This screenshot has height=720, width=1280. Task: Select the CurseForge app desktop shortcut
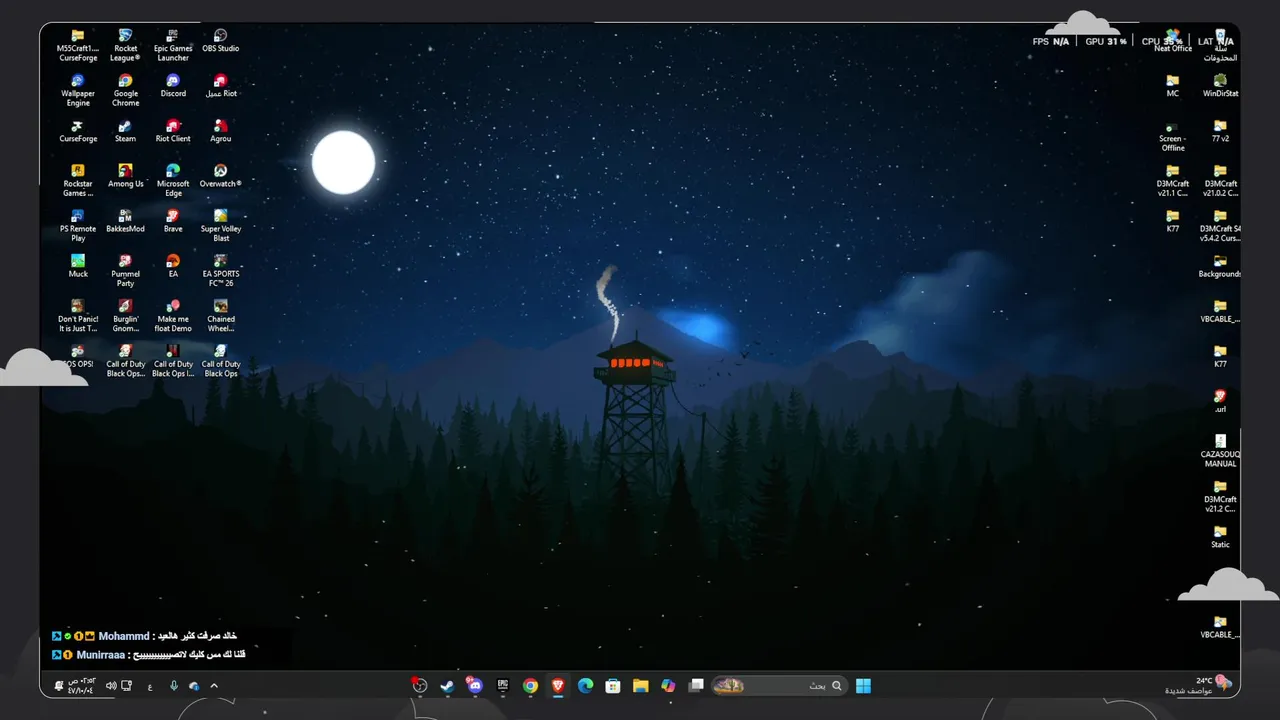pos(78,131)
